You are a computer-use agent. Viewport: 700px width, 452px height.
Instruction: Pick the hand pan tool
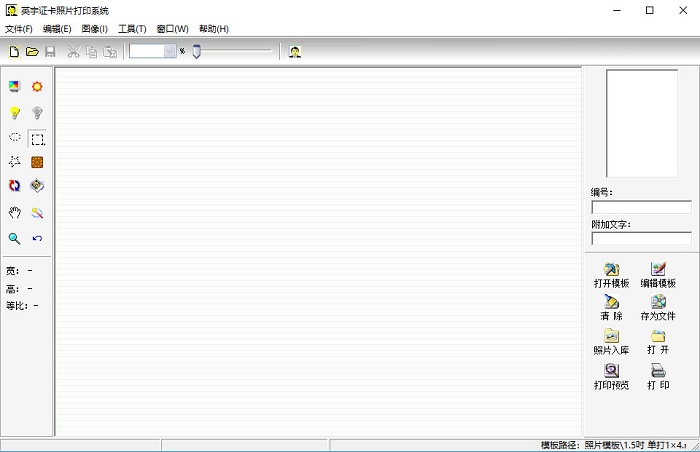[x=15, y=212]
